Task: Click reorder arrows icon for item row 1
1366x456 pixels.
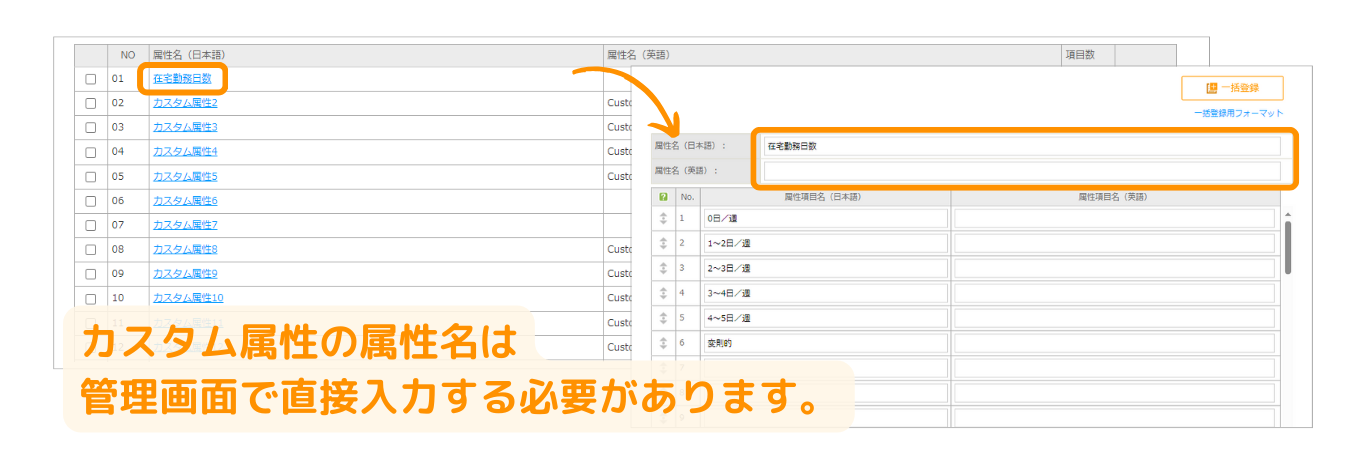Action: tap(663, 218)
